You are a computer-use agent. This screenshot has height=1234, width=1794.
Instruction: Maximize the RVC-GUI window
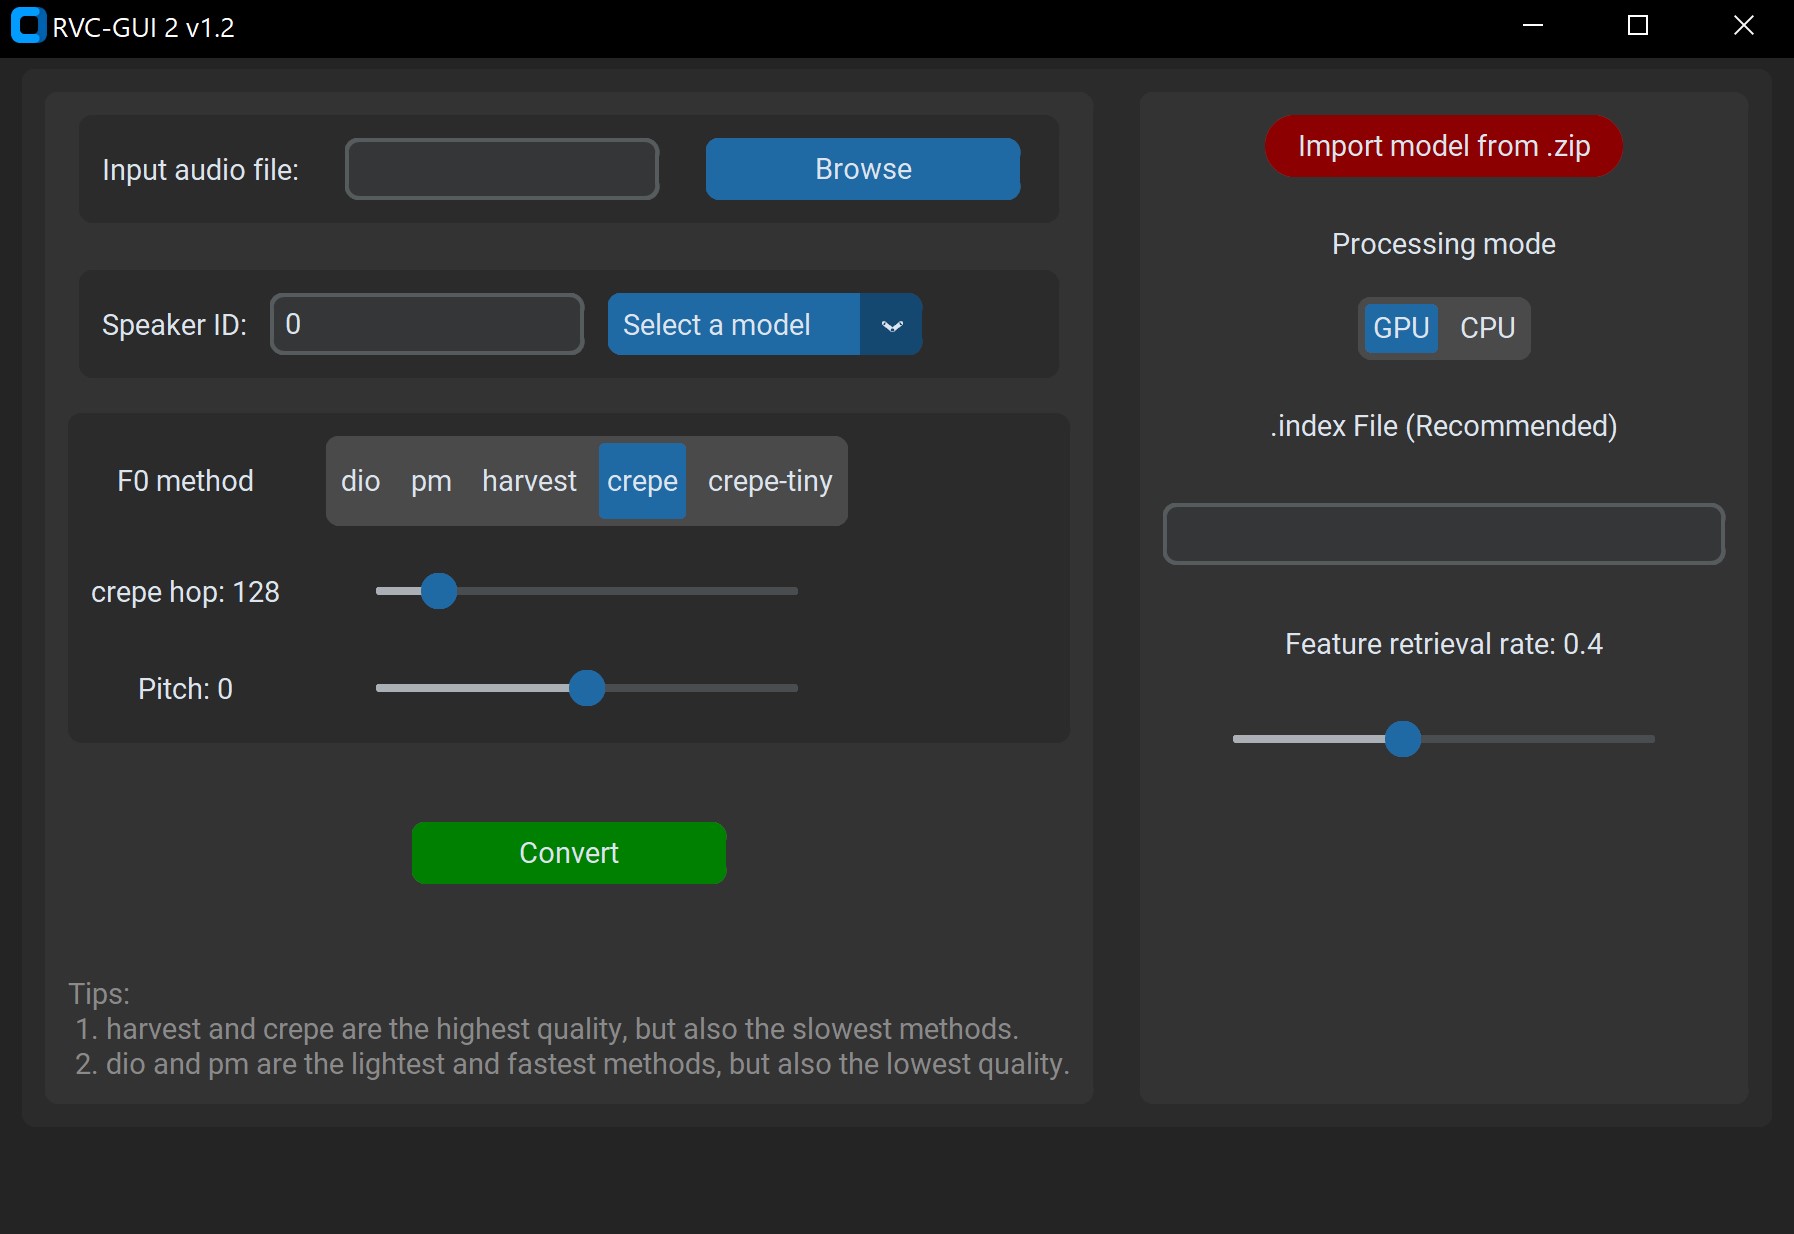(1637, 26)
